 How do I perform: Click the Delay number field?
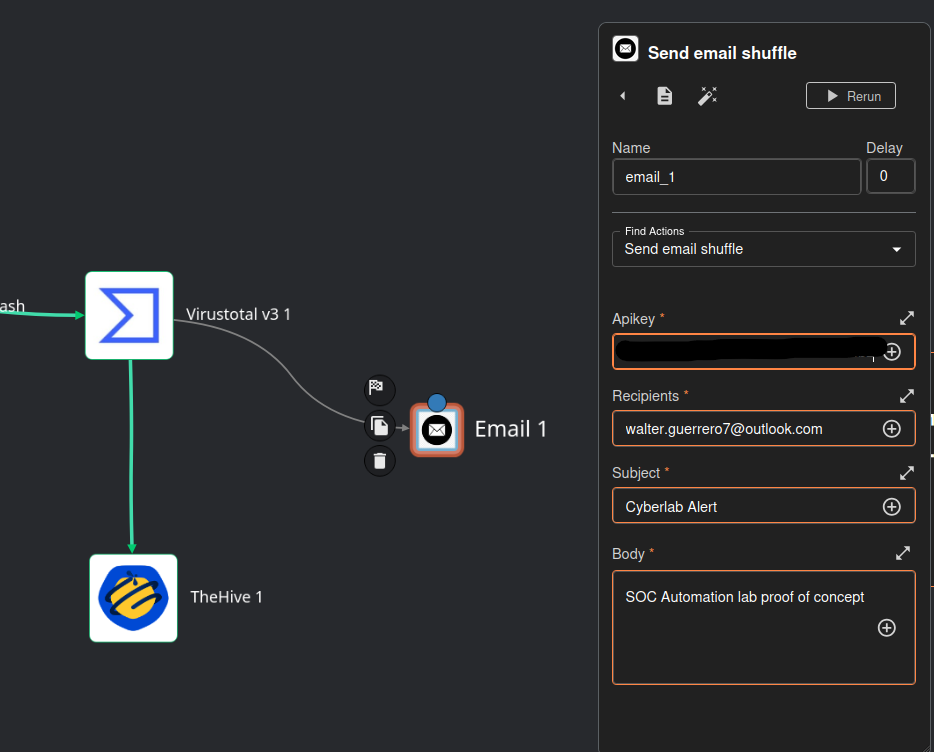(x=889, y=177)
